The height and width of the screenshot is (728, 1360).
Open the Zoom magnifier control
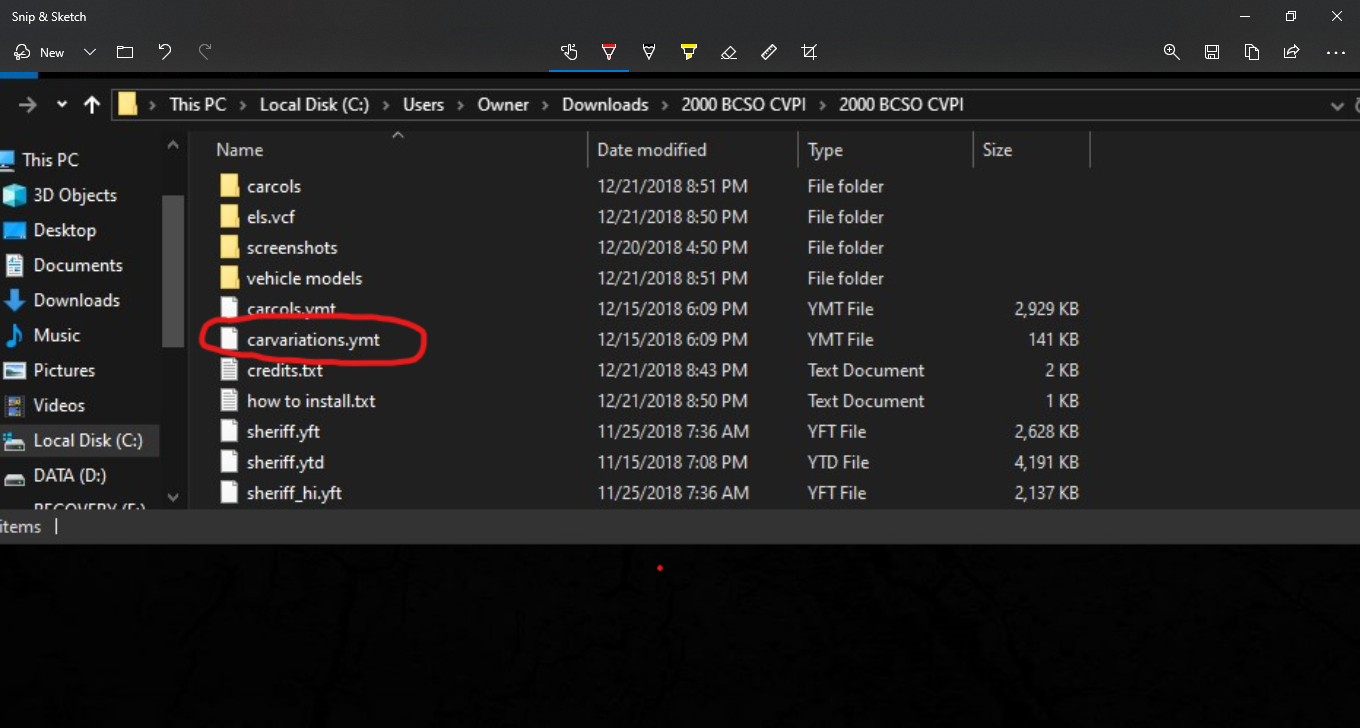1172,52
